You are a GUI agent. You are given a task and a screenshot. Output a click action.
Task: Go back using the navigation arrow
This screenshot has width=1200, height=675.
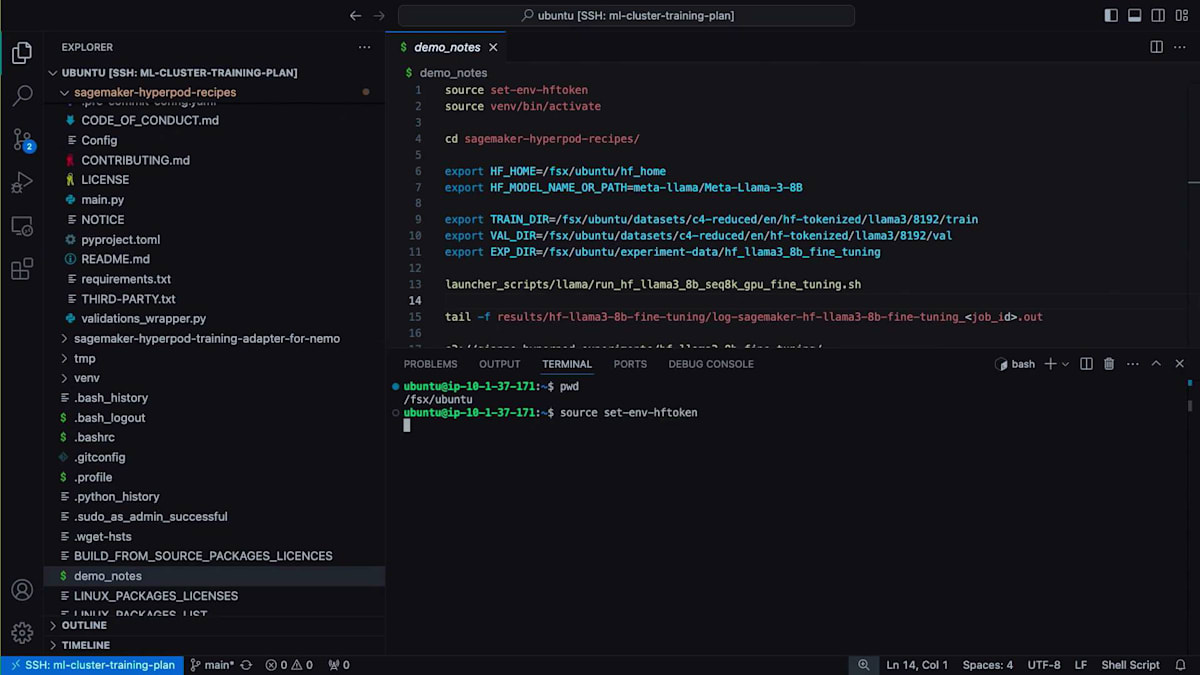pos(356,15)
